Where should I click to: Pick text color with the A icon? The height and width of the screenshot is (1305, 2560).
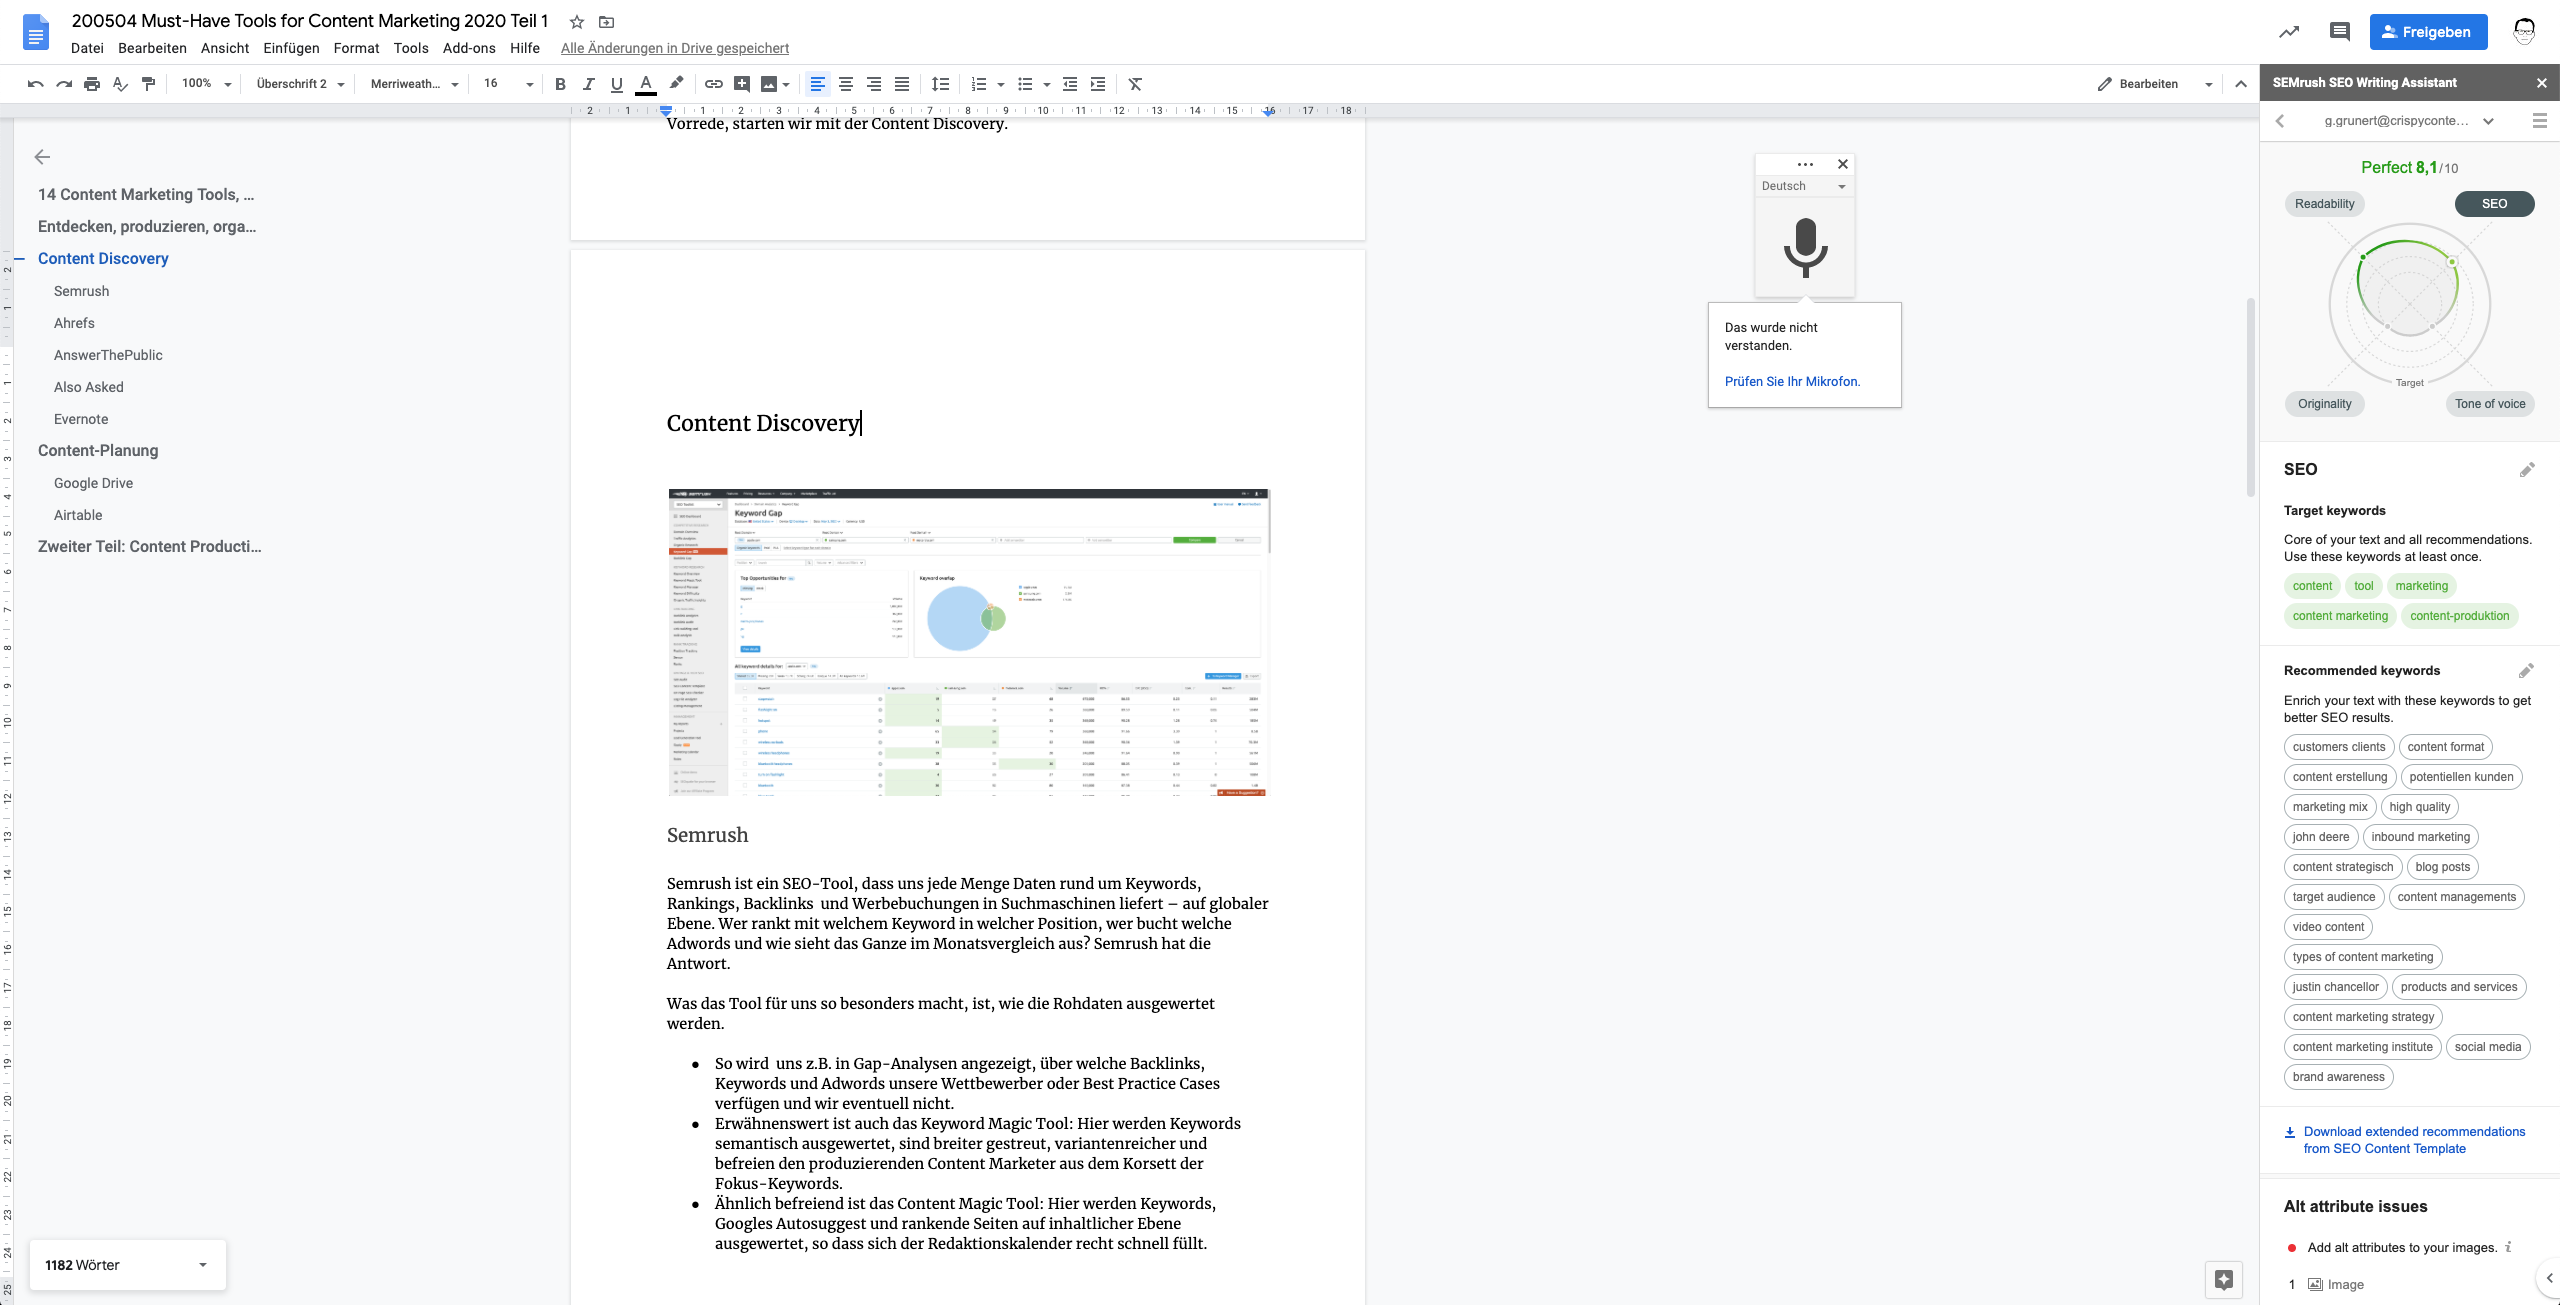pos(646,84)
